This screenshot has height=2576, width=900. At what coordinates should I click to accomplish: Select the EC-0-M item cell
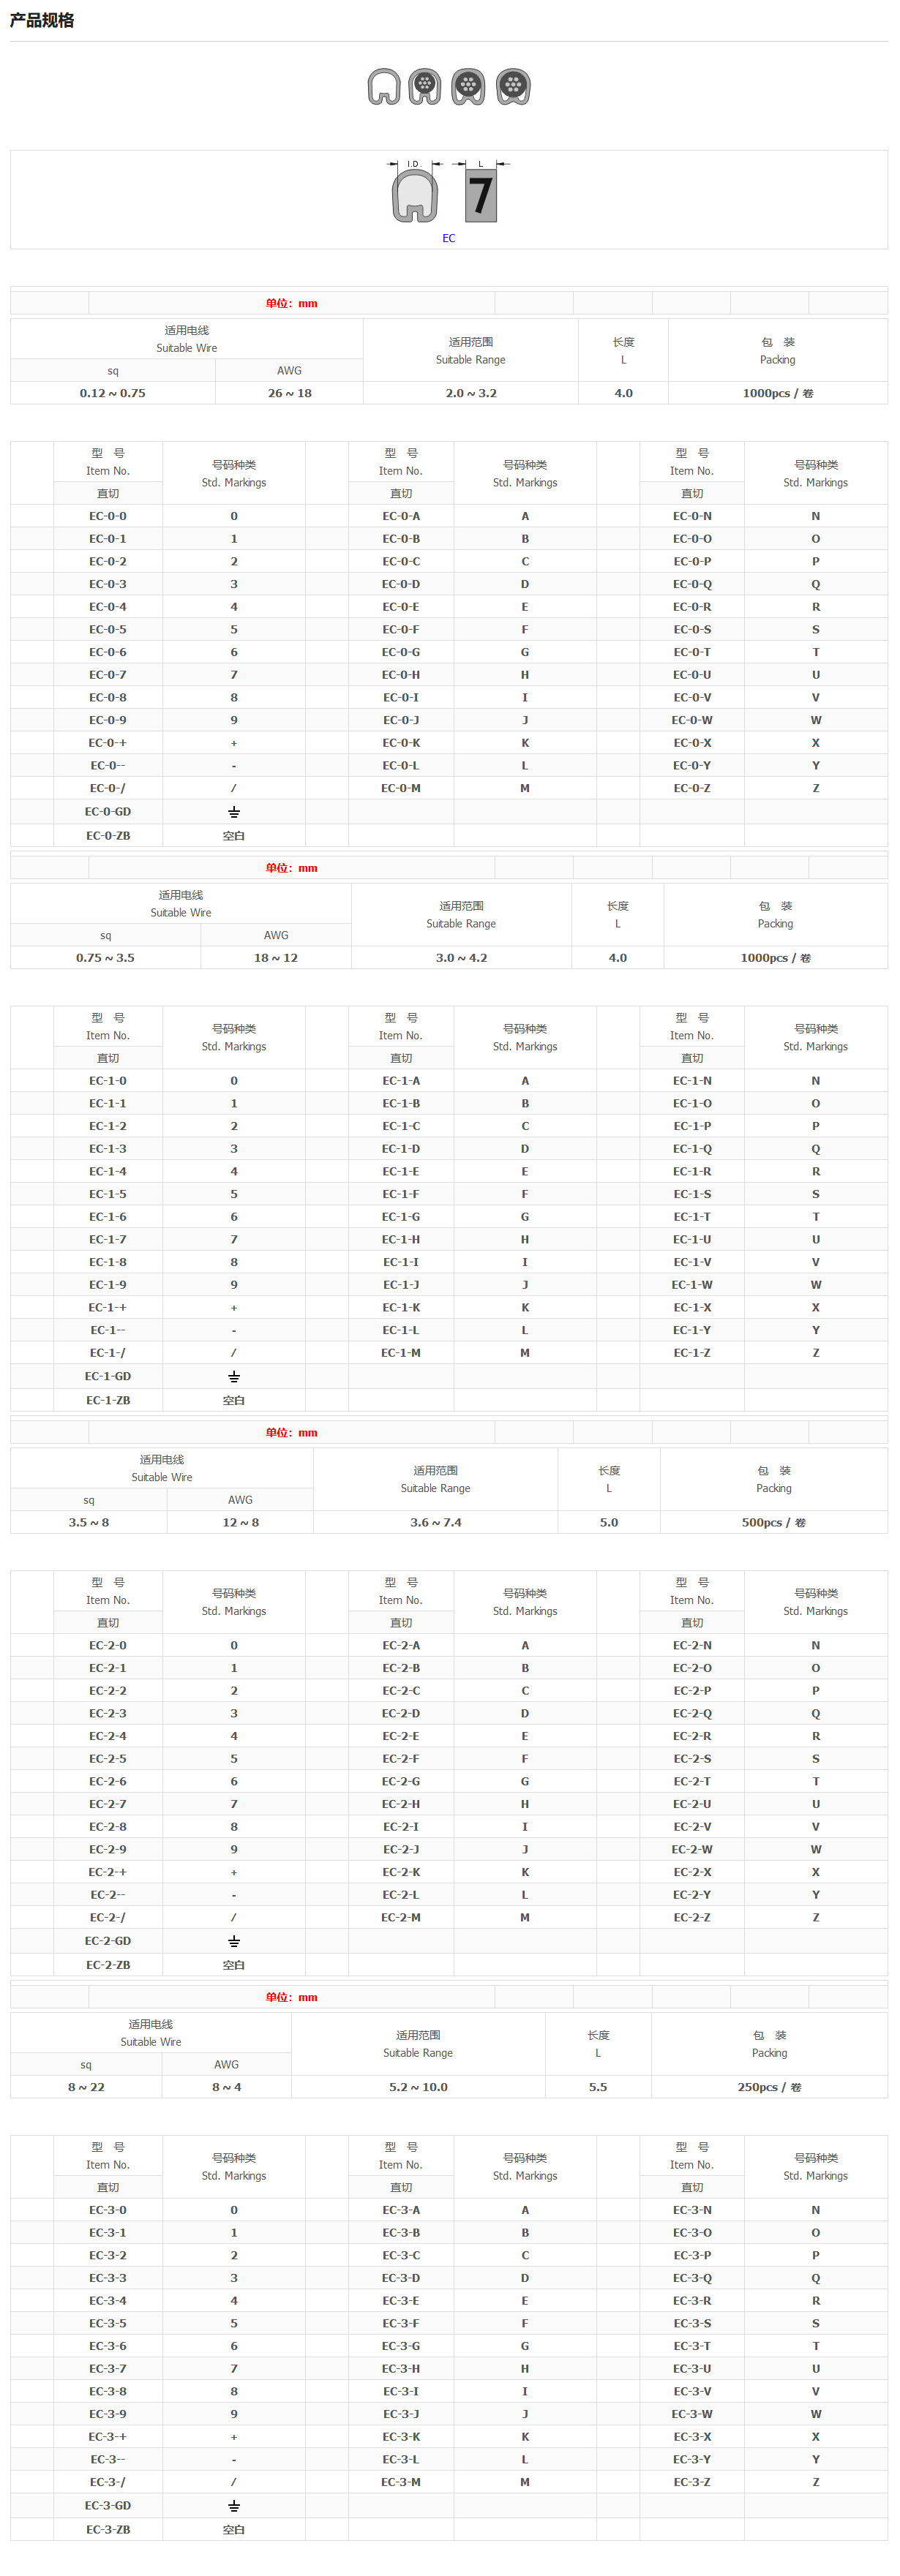[401, 788]
